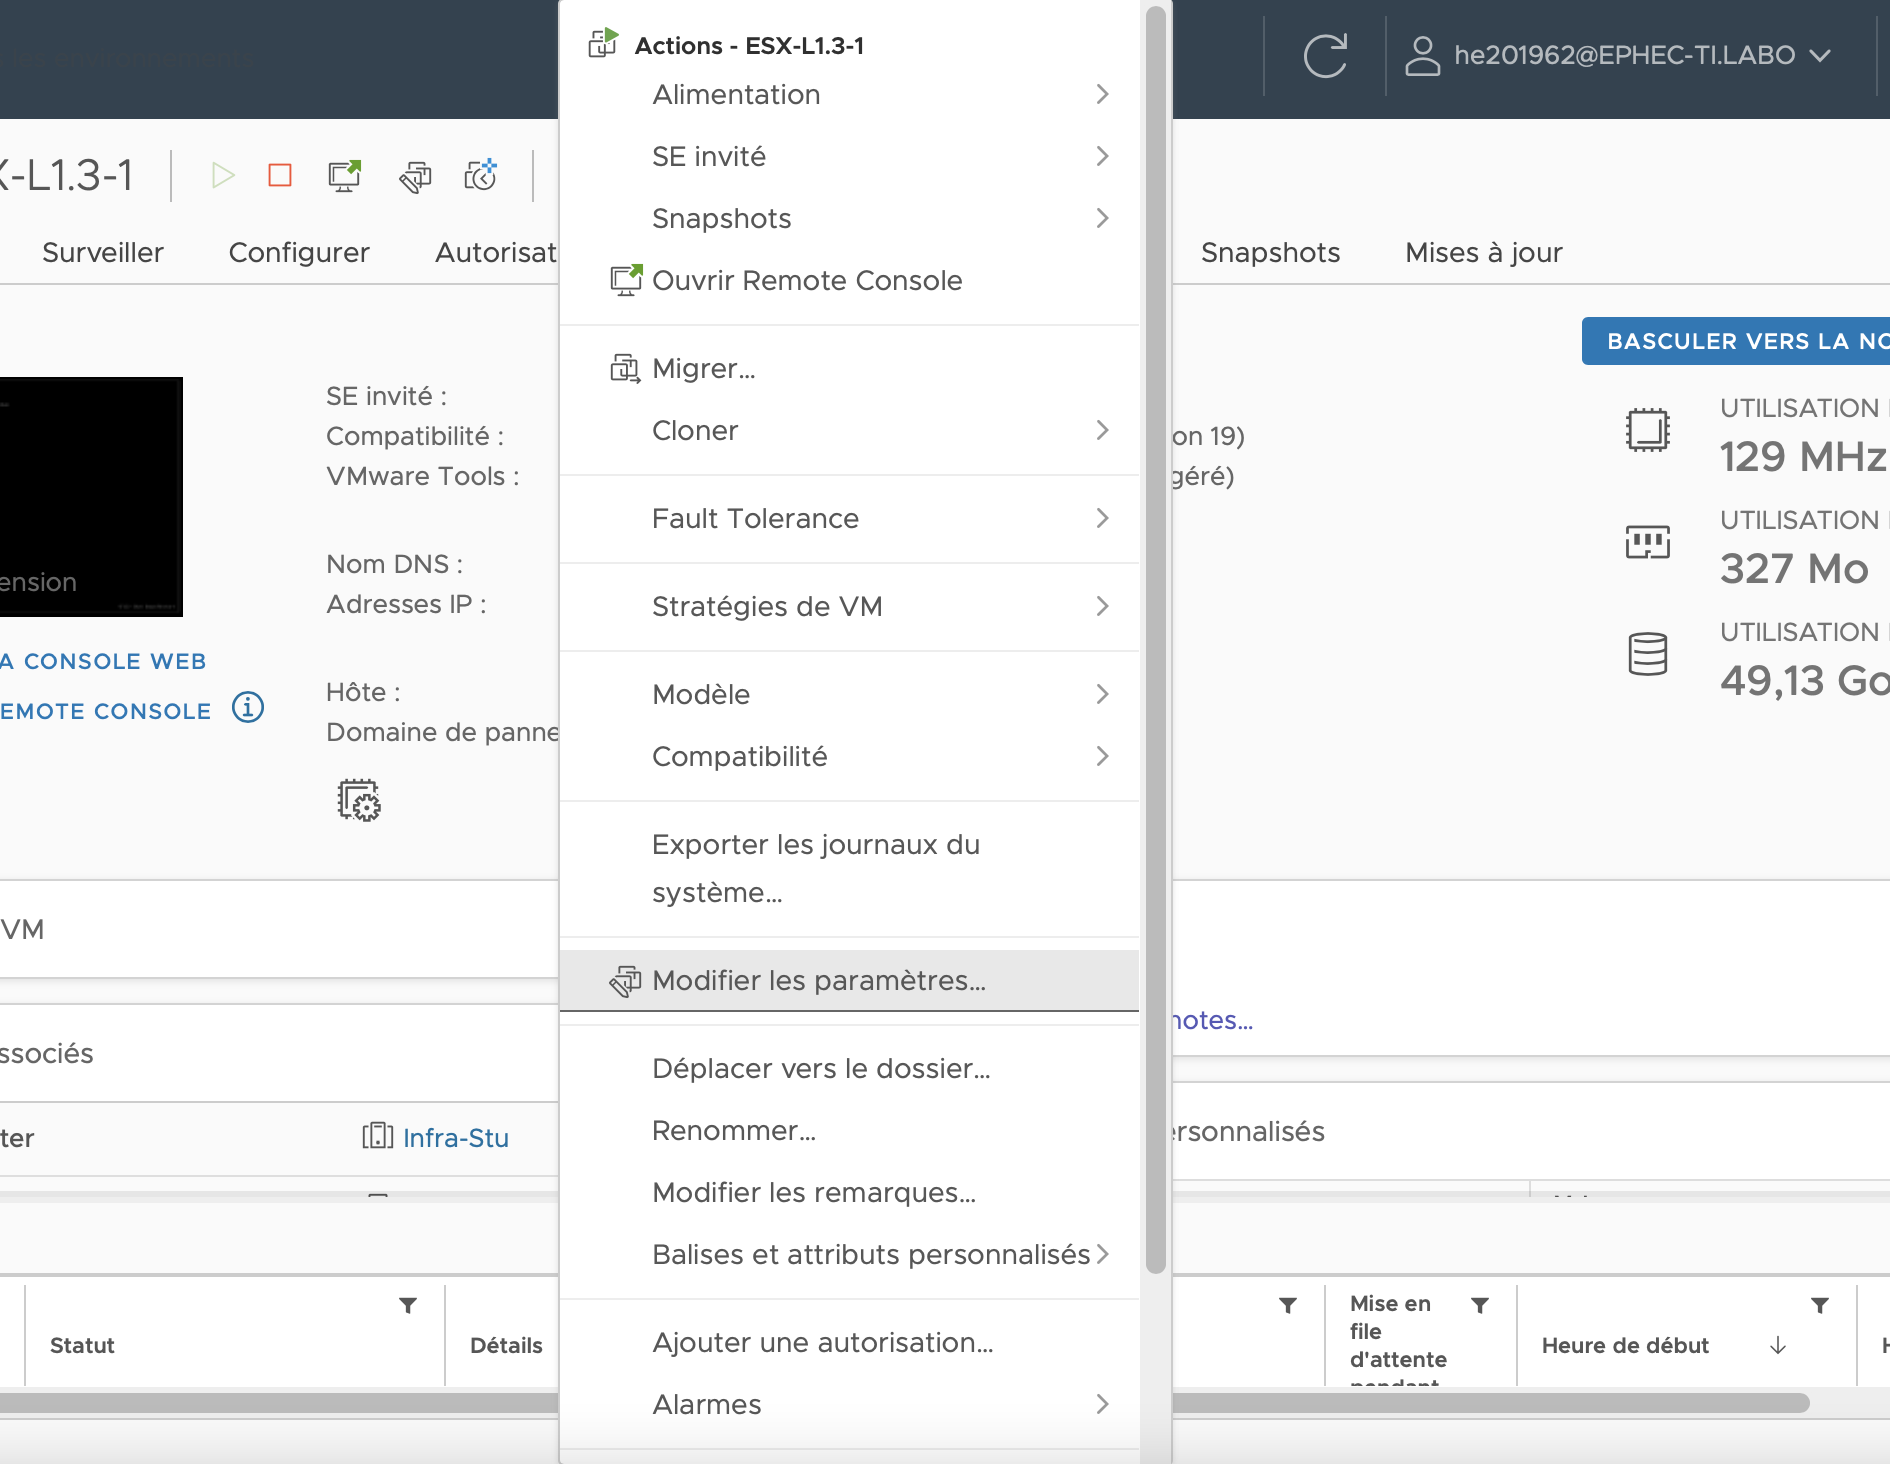This screenshot has width=1890, height=1464.
Task: Choose Ouvrir Remote Console from the menu
Action: (849, 280)
